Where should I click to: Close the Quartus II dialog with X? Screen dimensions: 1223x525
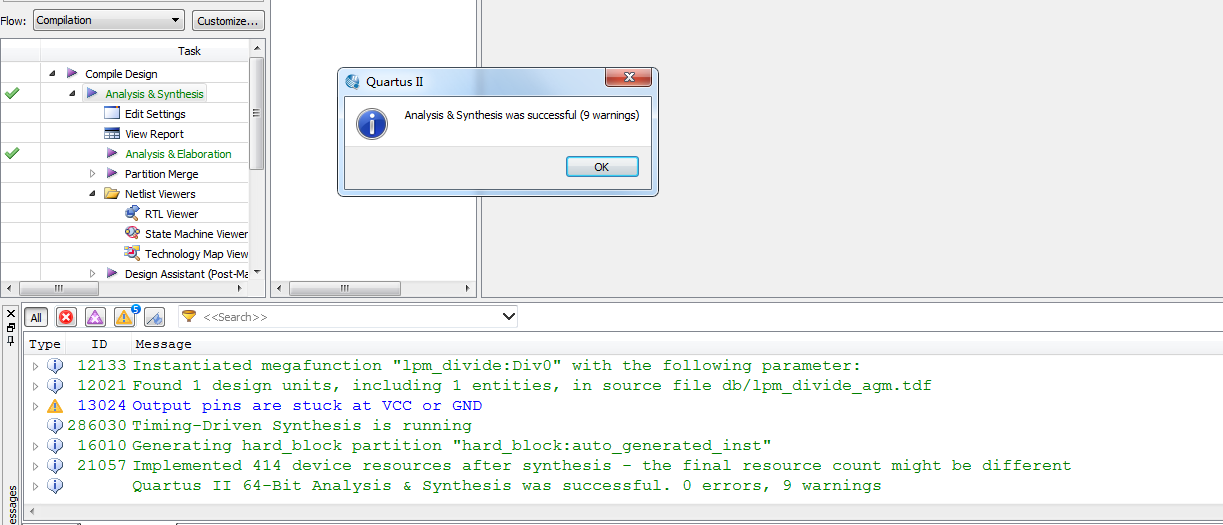point(629,79)
